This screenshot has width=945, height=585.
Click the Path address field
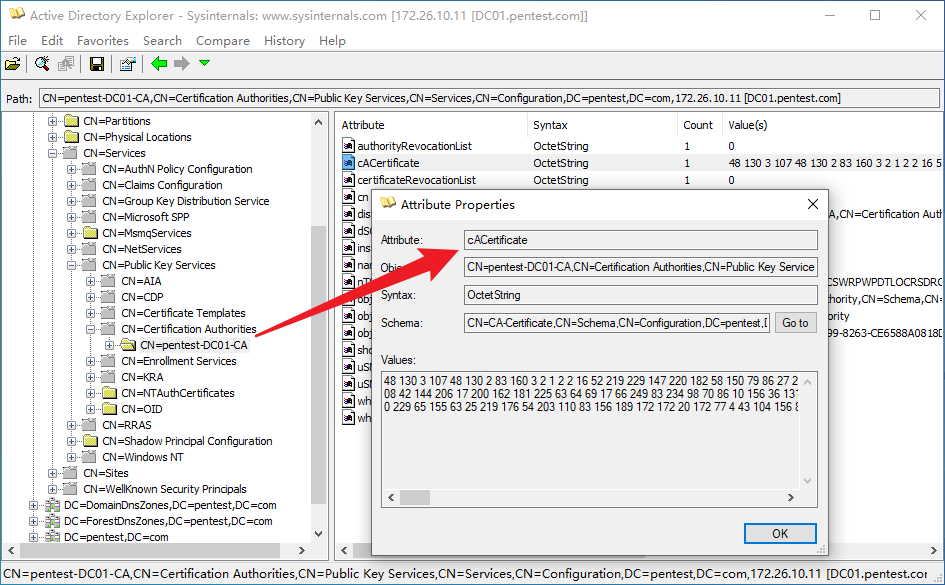pos(489,98)
